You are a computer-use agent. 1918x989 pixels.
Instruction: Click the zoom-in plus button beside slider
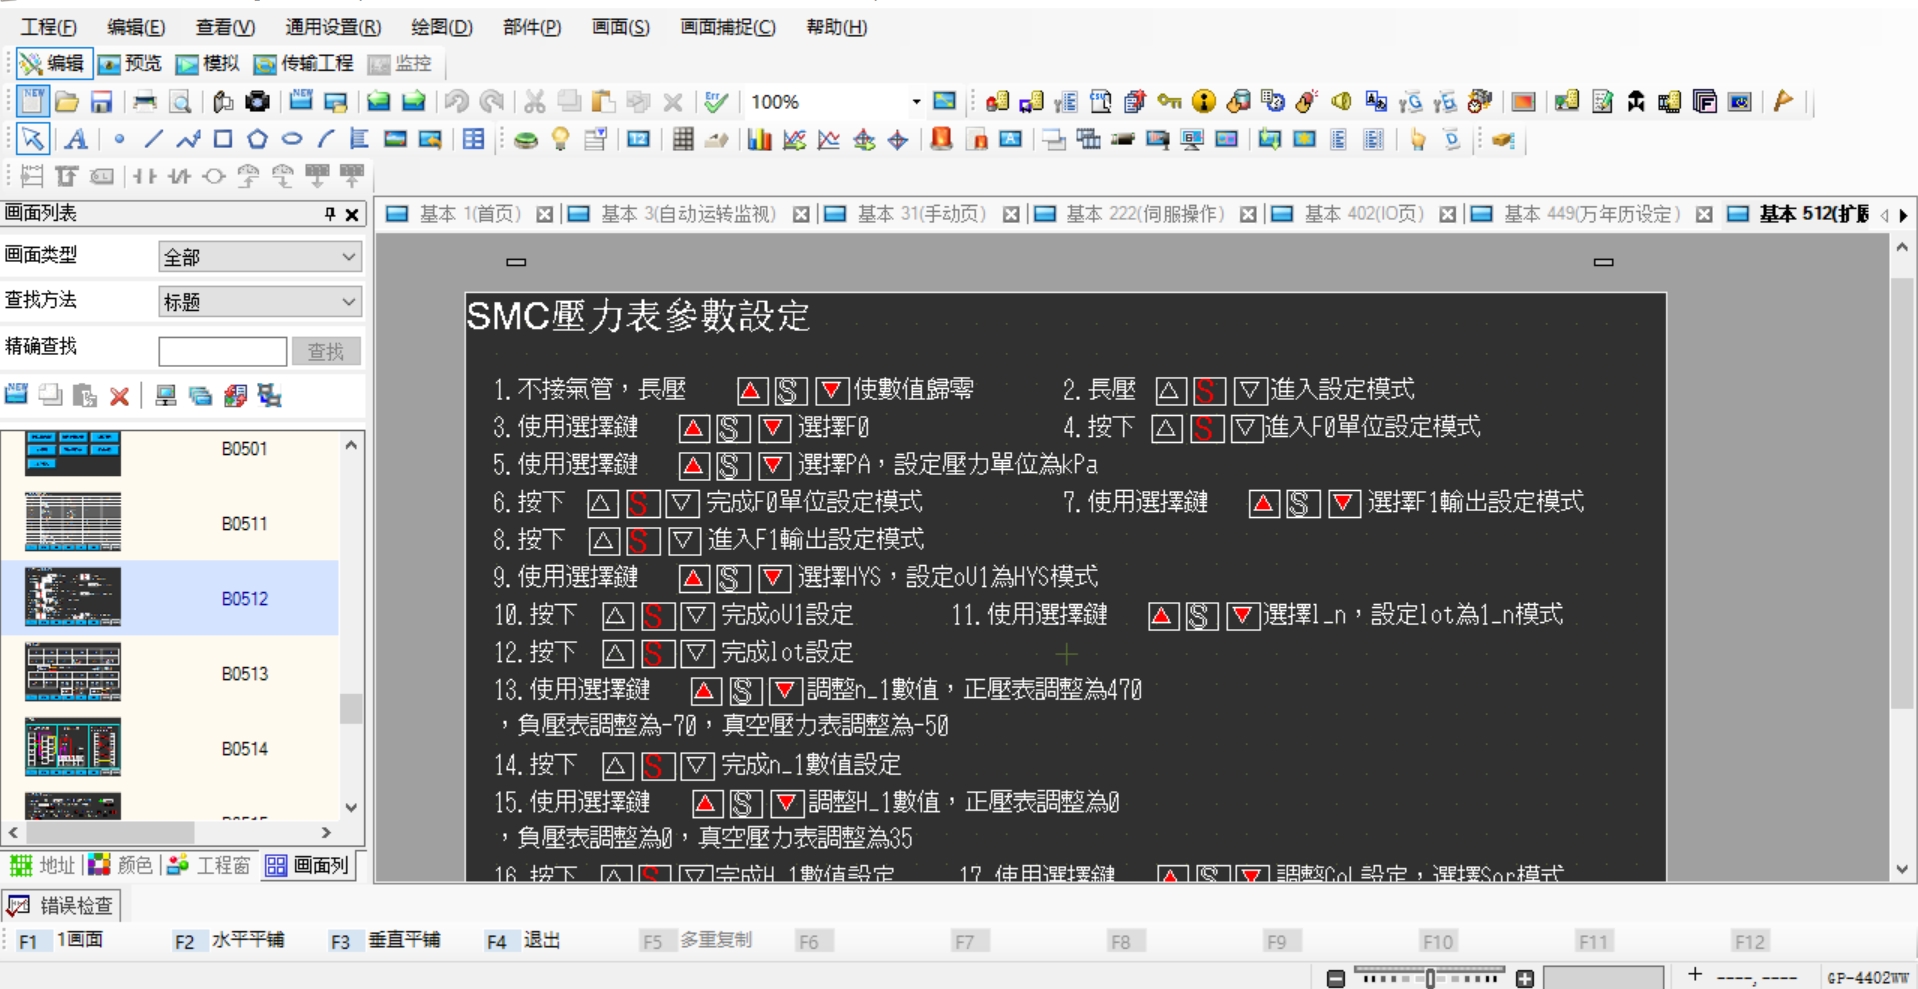[1525, 979]
